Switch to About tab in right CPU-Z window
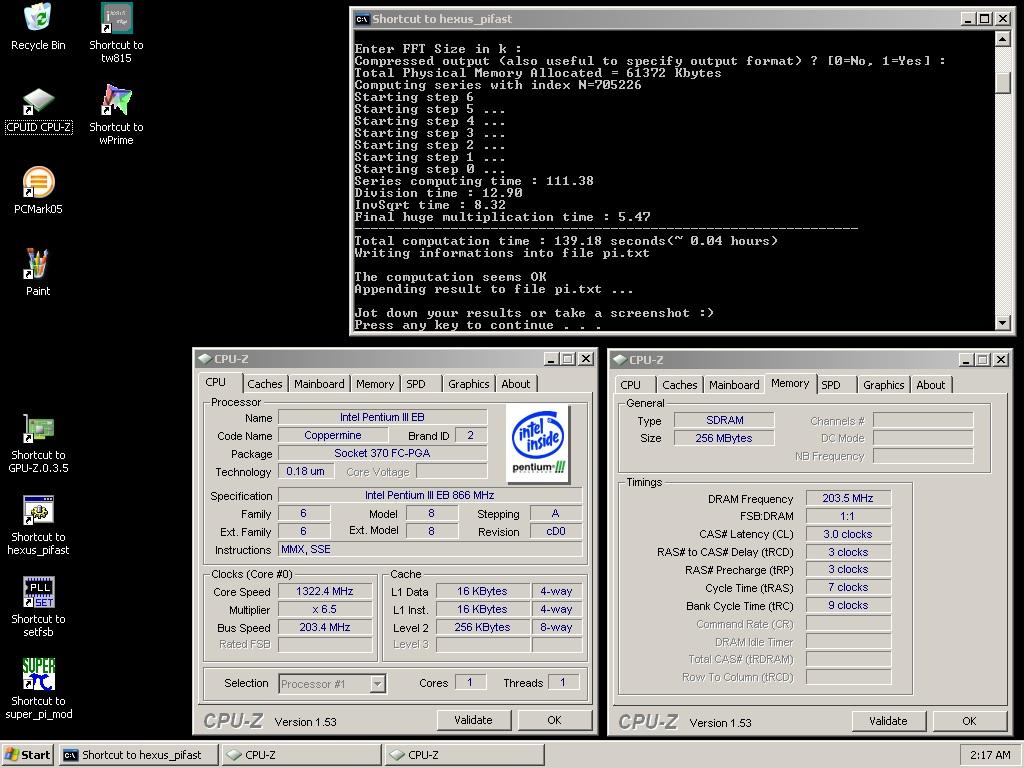The width and height of the screenshot is (1024, 768). pos(931,385)
